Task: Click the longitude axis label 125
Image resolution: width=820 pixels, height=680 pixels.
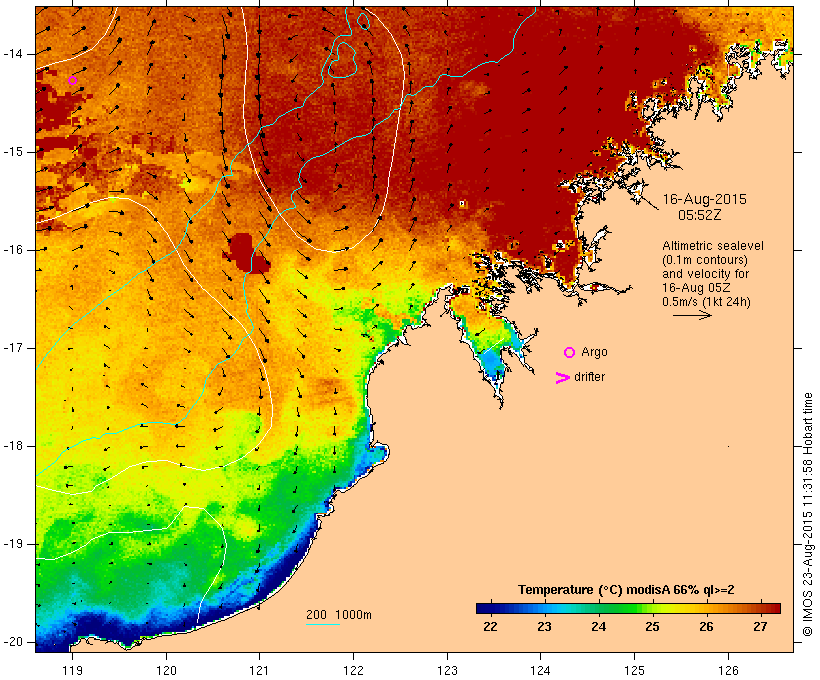Action: click(634, 670)
